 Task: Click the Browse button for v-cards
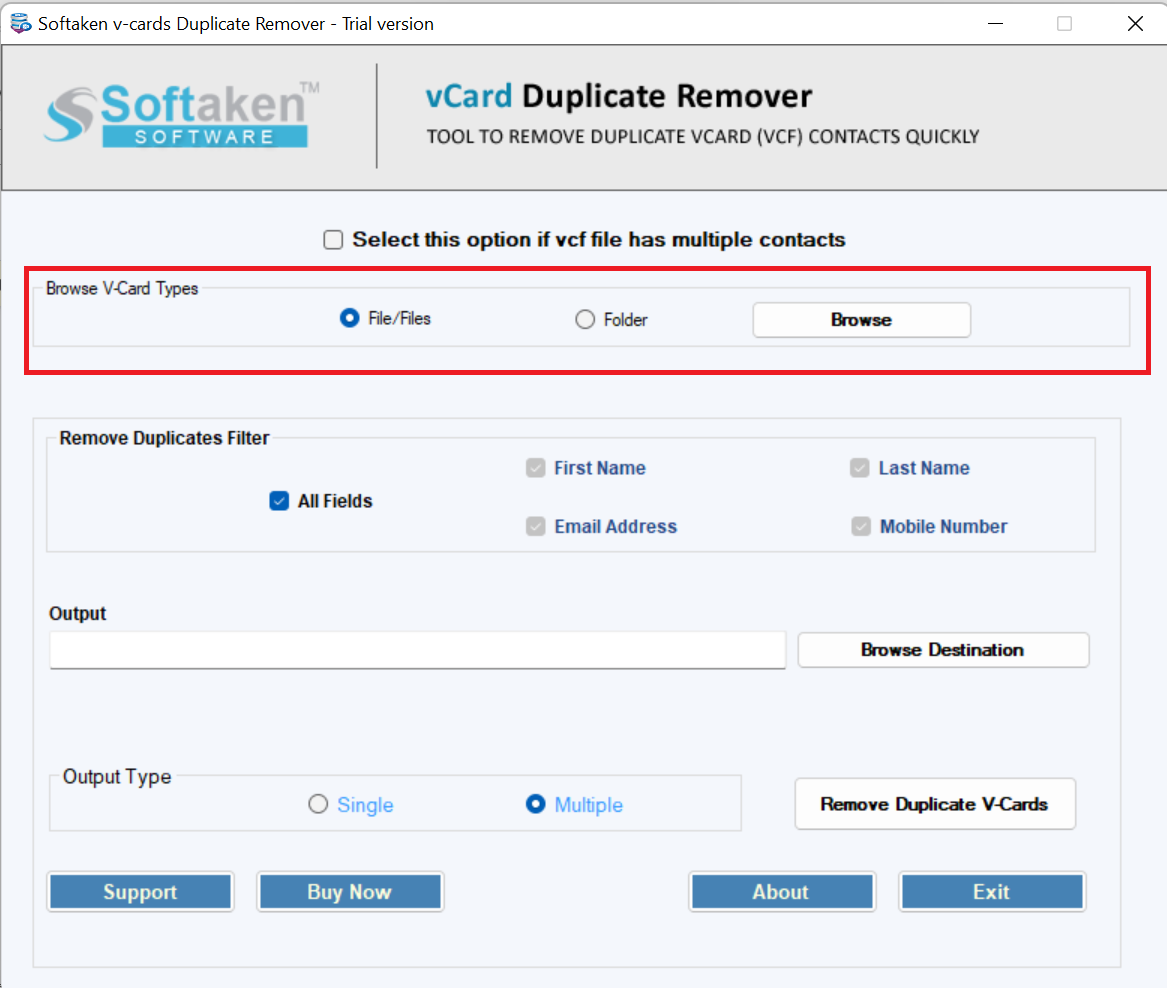[x=861, y=319]
